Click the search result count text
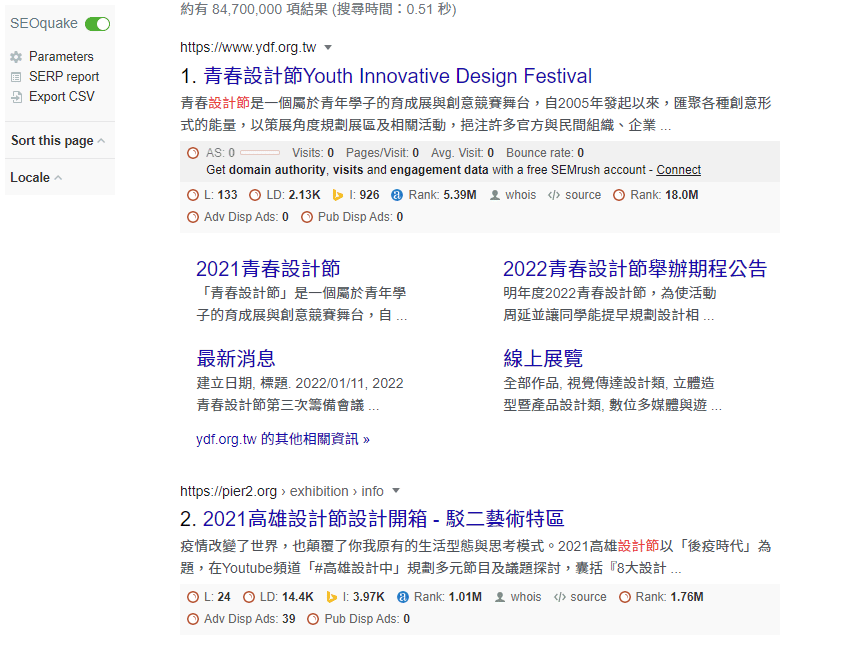 click(x=318, y=9)
